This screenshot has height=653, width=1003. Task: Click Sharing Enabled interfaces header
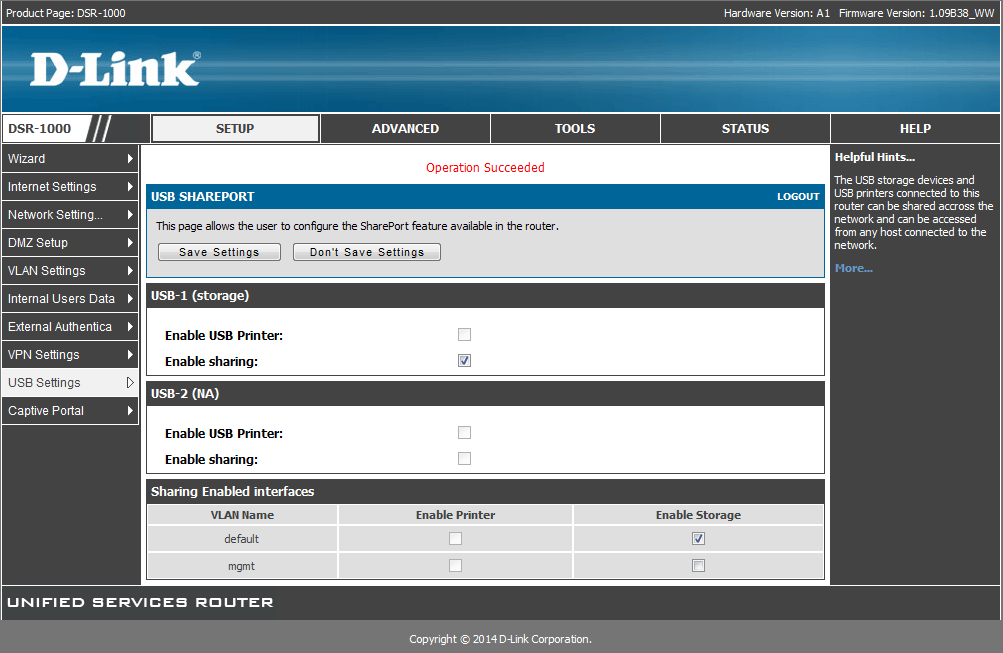486,491
